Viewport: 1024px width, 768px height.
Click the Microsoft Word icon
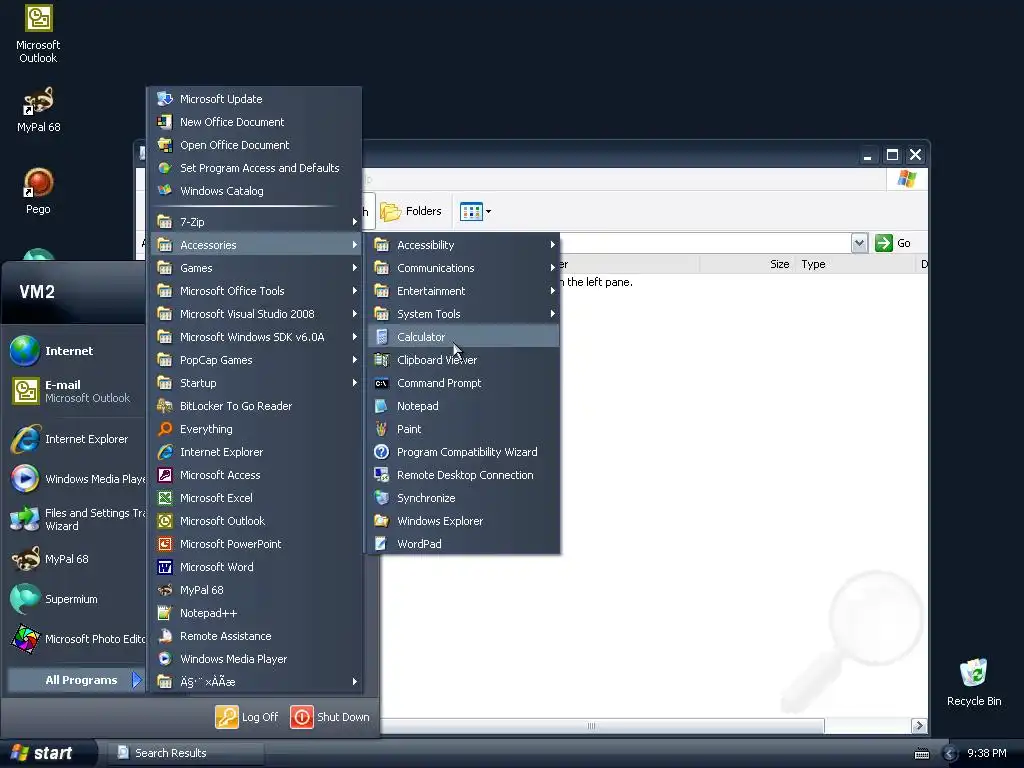tap(165, 567)
